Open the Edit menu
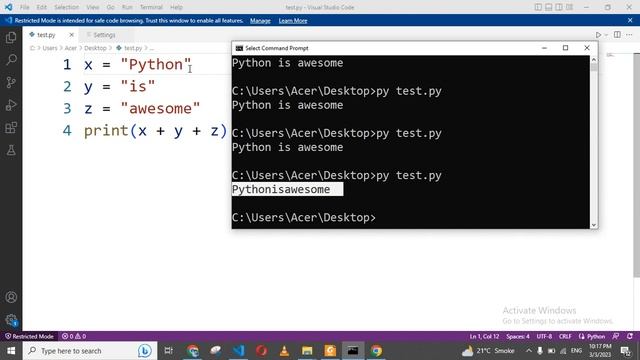 coord(41,7)
